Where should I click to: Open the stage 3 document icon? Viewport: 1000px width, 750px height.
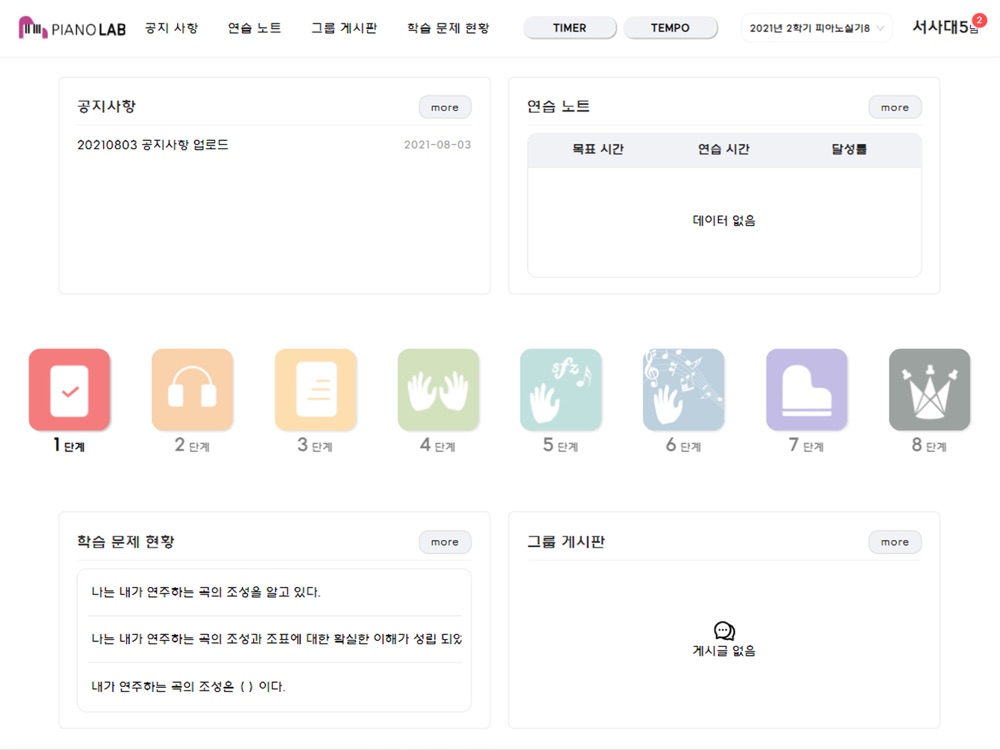[316, 390]
